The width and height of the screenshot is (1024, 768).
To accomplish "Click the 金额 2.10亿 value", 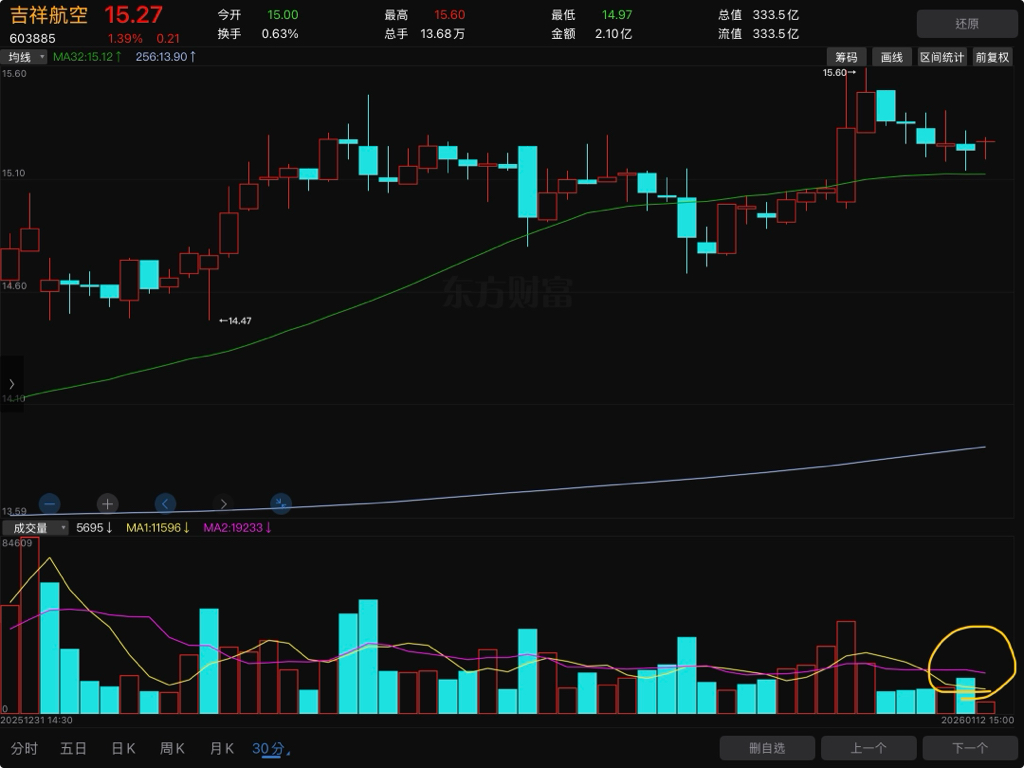I will pyautogui.click(x=613, y=34).
